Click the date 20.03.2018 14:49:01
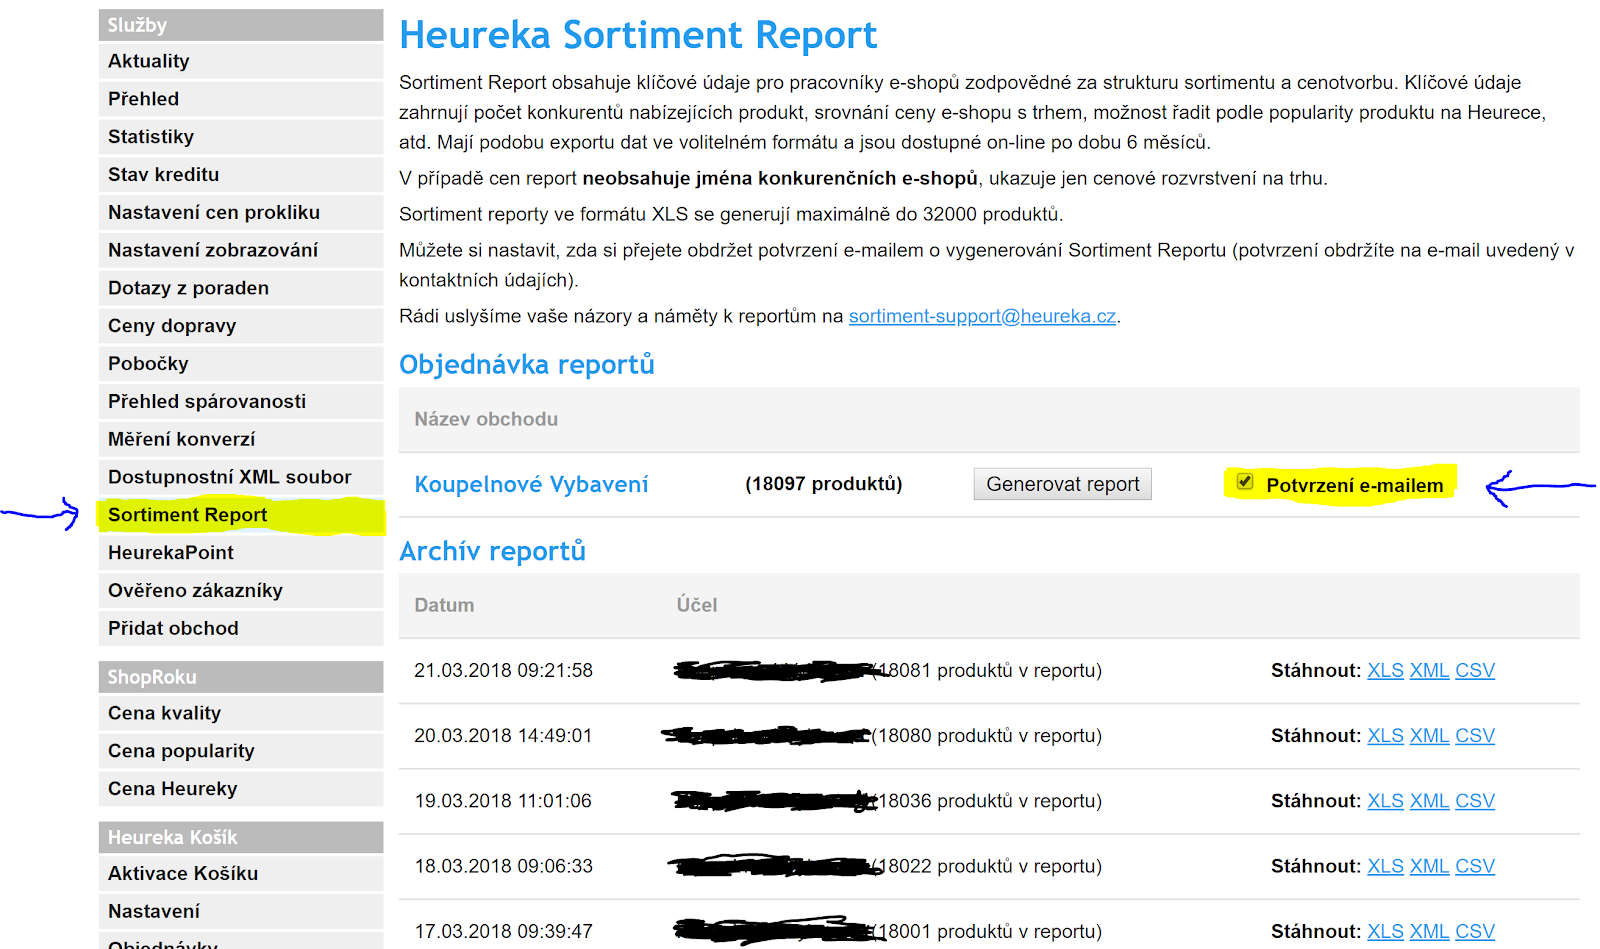 503,735
